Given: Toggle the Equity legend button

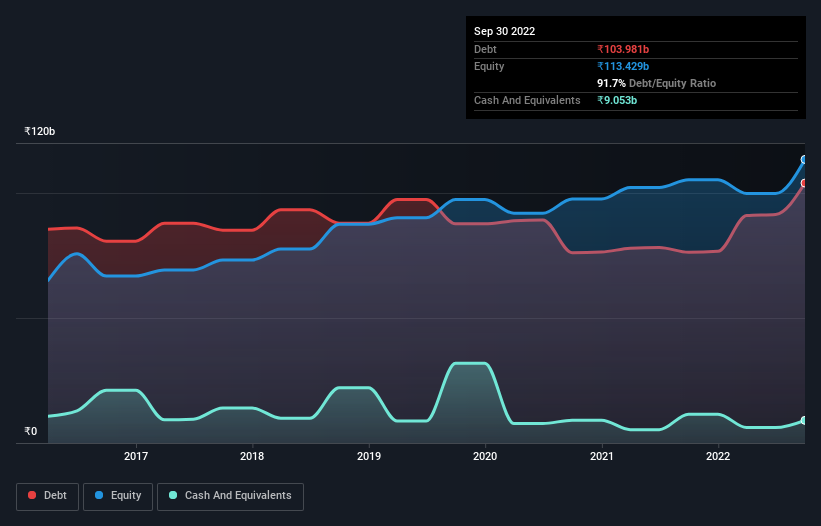Looking at the screenshot, I should point(118,496).
